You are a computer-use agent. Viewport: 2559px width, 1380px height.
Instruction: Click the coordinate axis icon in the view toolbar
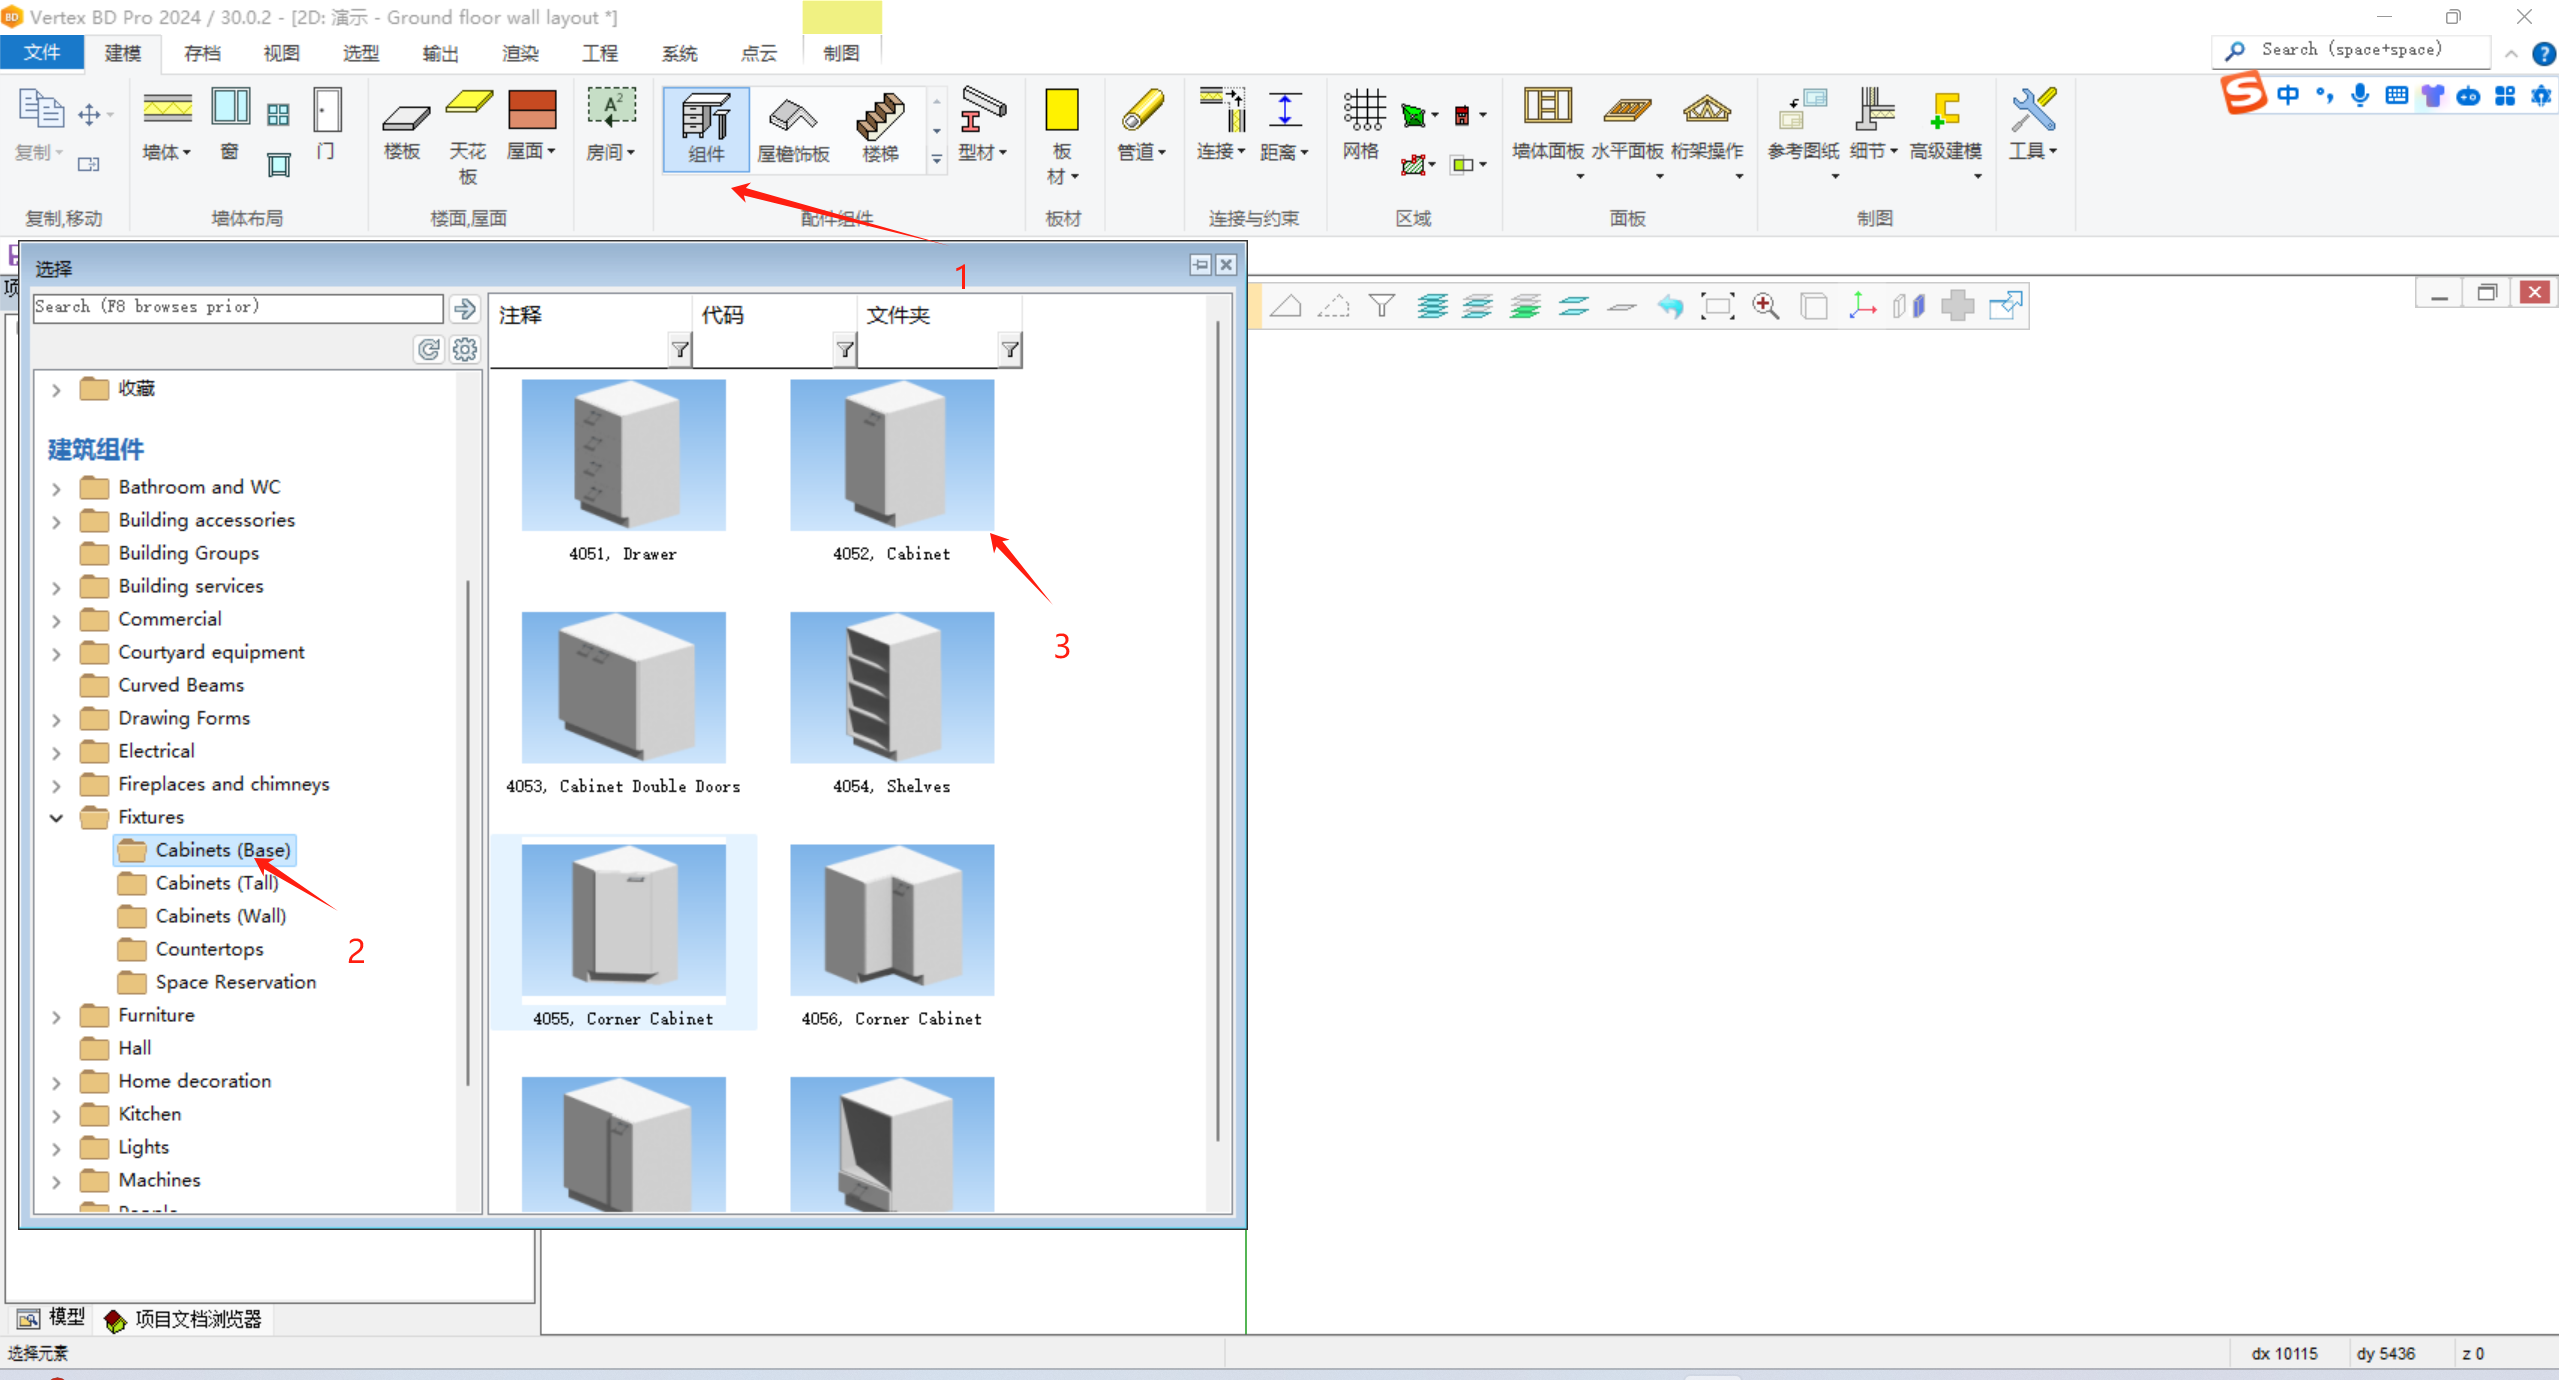click(x=1861, y=306)
